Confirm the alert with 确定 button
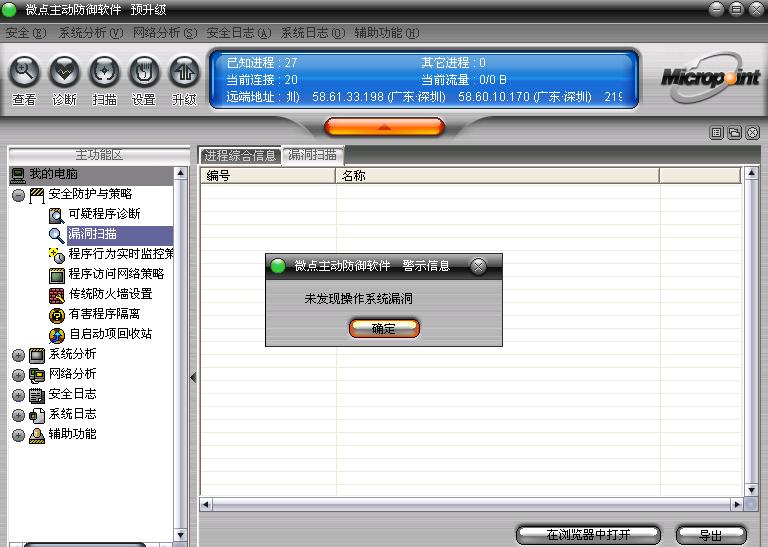 (x=384, y=329)
